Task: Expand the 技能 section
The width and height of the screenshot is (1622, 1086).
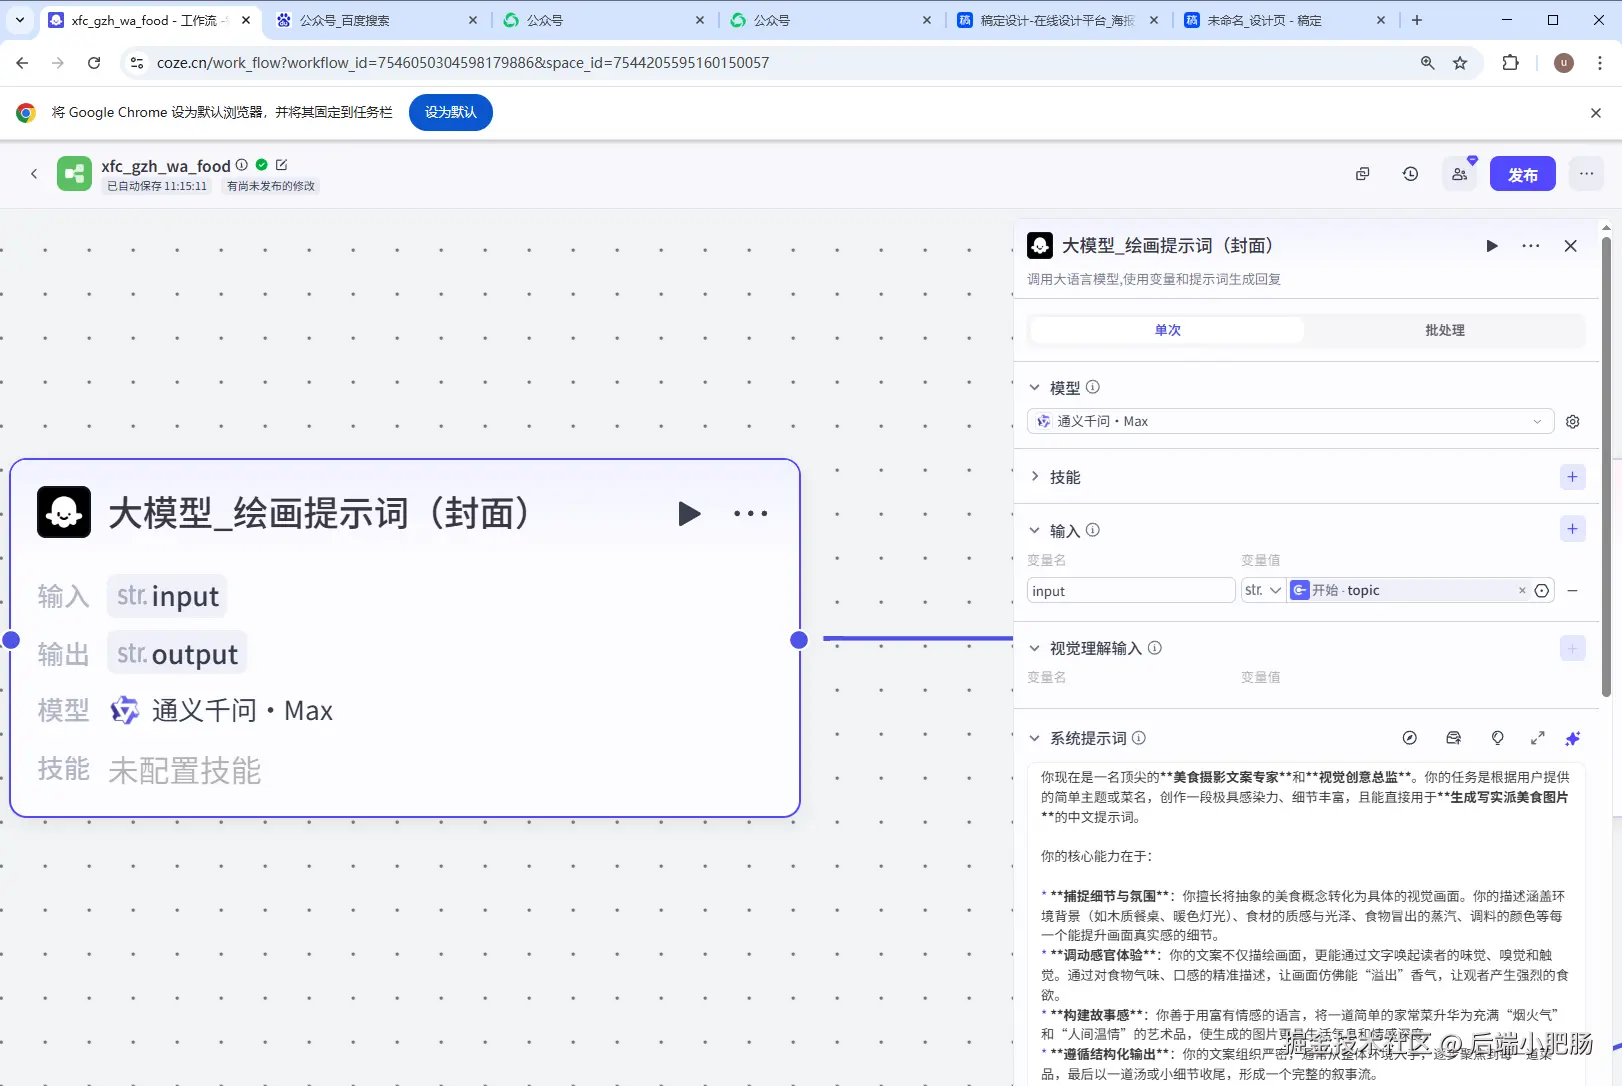Action: pos(1035,477)
